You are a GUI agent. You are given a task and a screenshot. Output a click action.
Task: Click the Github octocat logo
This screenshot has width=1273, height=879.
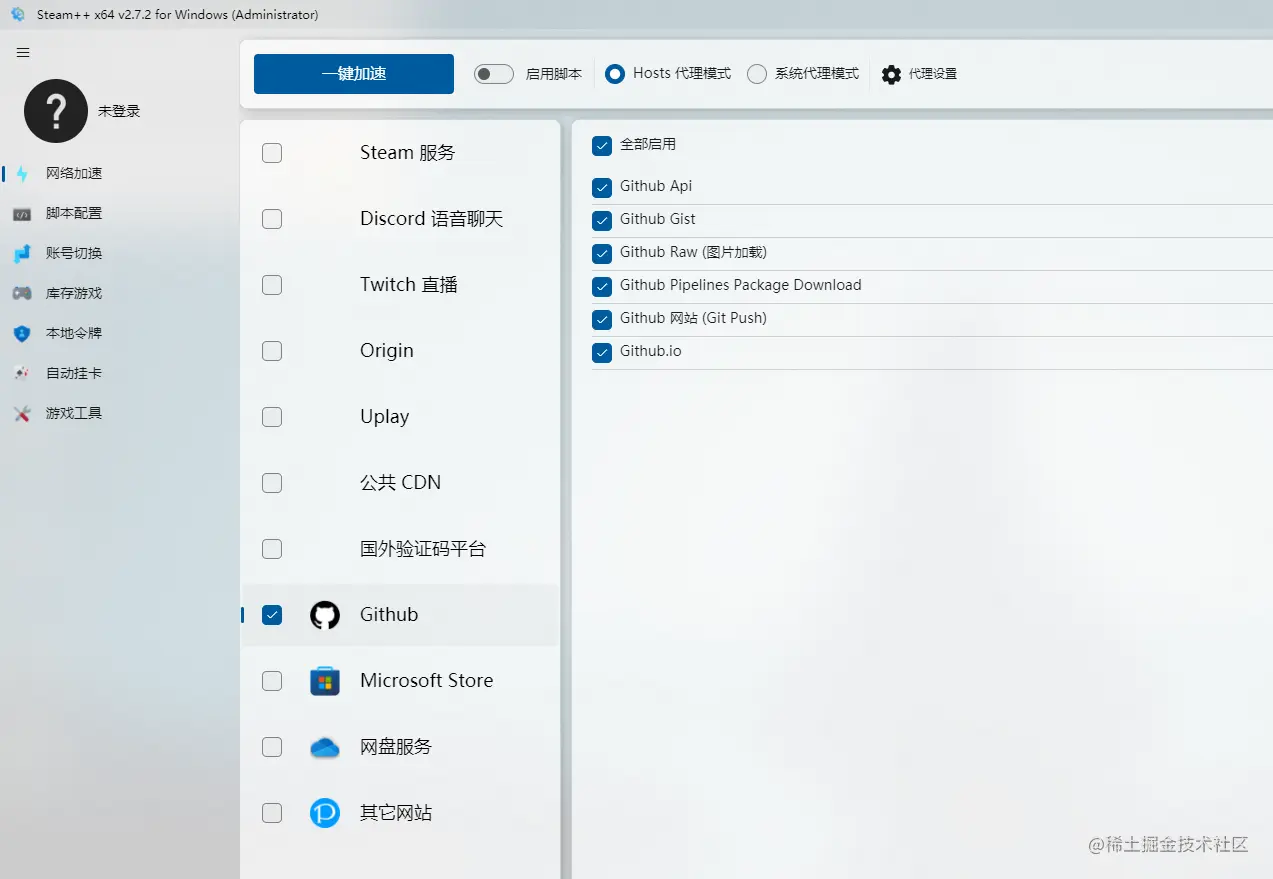coord(325,615)
